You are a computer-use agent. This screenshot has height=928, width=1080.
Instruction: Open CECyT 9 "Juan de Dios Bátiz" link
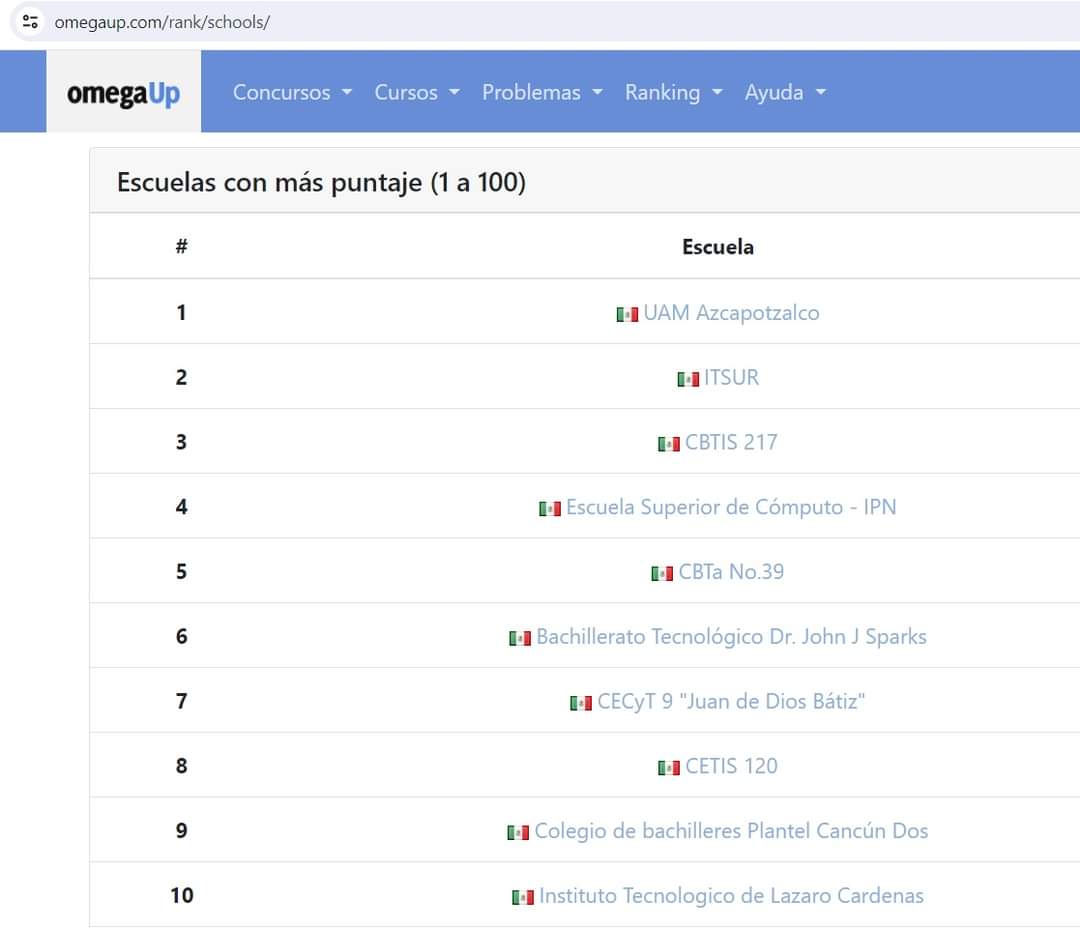point(731,701)
